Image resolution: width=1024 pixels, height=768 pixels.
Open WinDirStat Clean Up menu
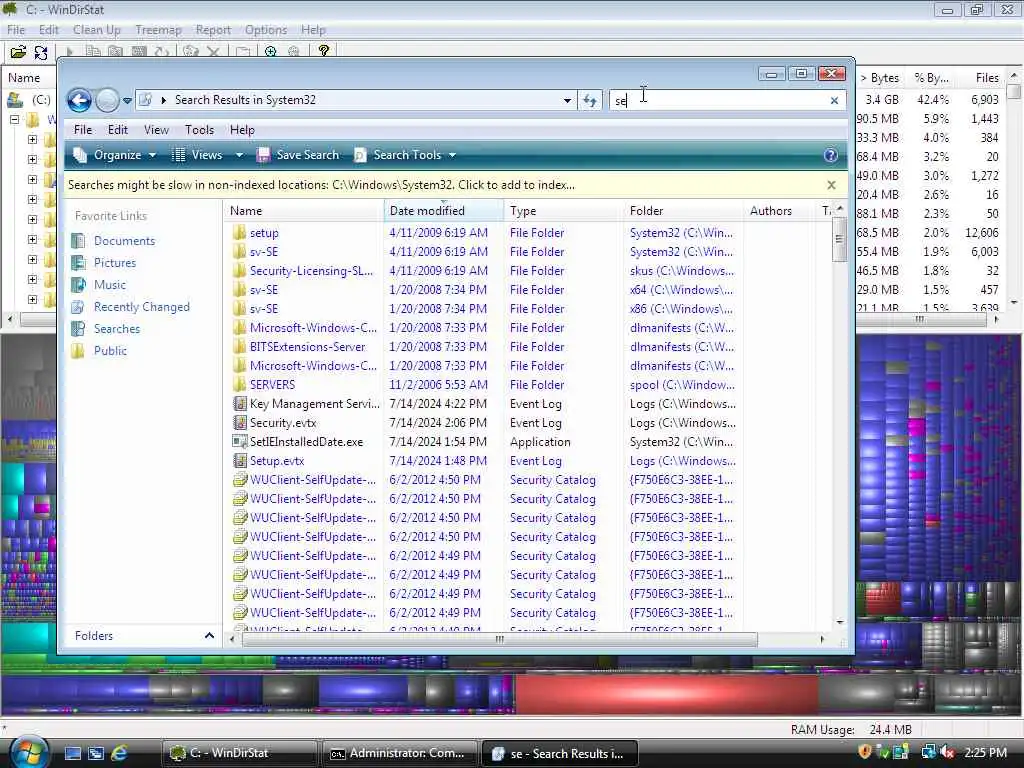(97, 30)
